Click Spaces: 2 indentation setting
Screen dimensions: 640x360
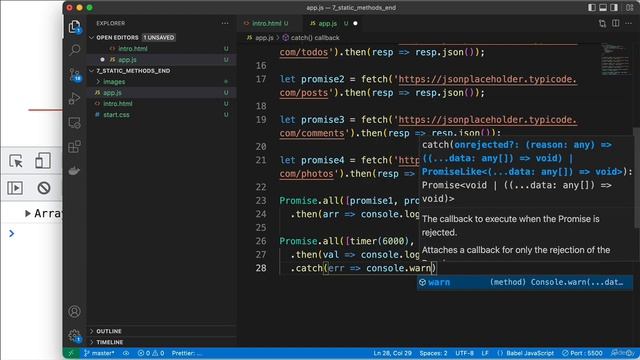click(433, 353)
